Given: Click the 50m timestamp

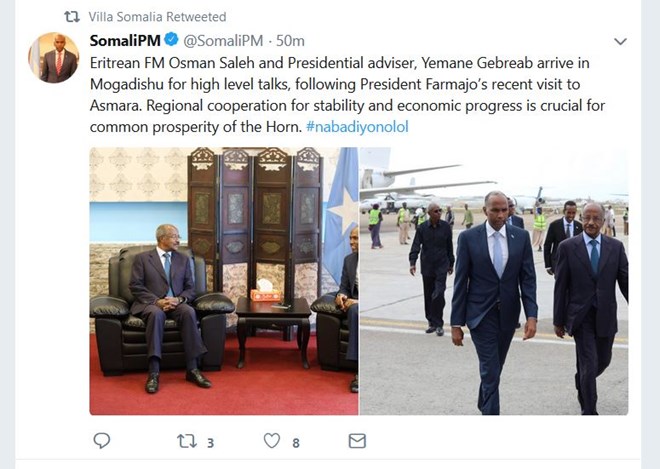Looking at the screenshot, I should (x=290, y=41).
